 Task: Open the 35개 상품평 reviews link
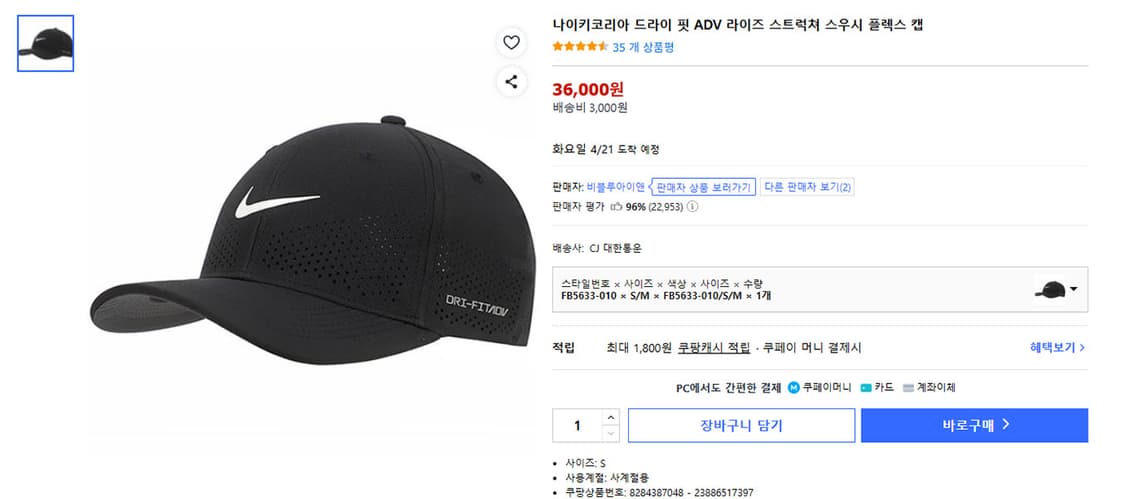[643, 47]
